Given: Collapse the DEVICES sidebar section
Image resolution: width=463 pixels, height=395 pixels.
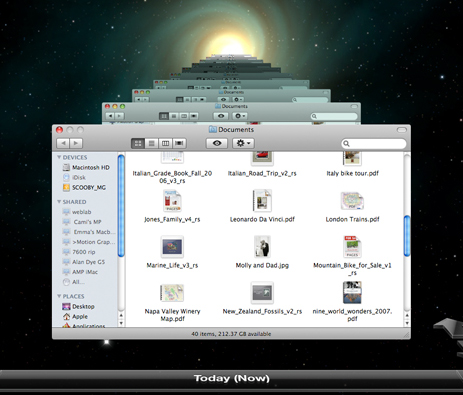Looking at the screenshot, I should [59, 157].
